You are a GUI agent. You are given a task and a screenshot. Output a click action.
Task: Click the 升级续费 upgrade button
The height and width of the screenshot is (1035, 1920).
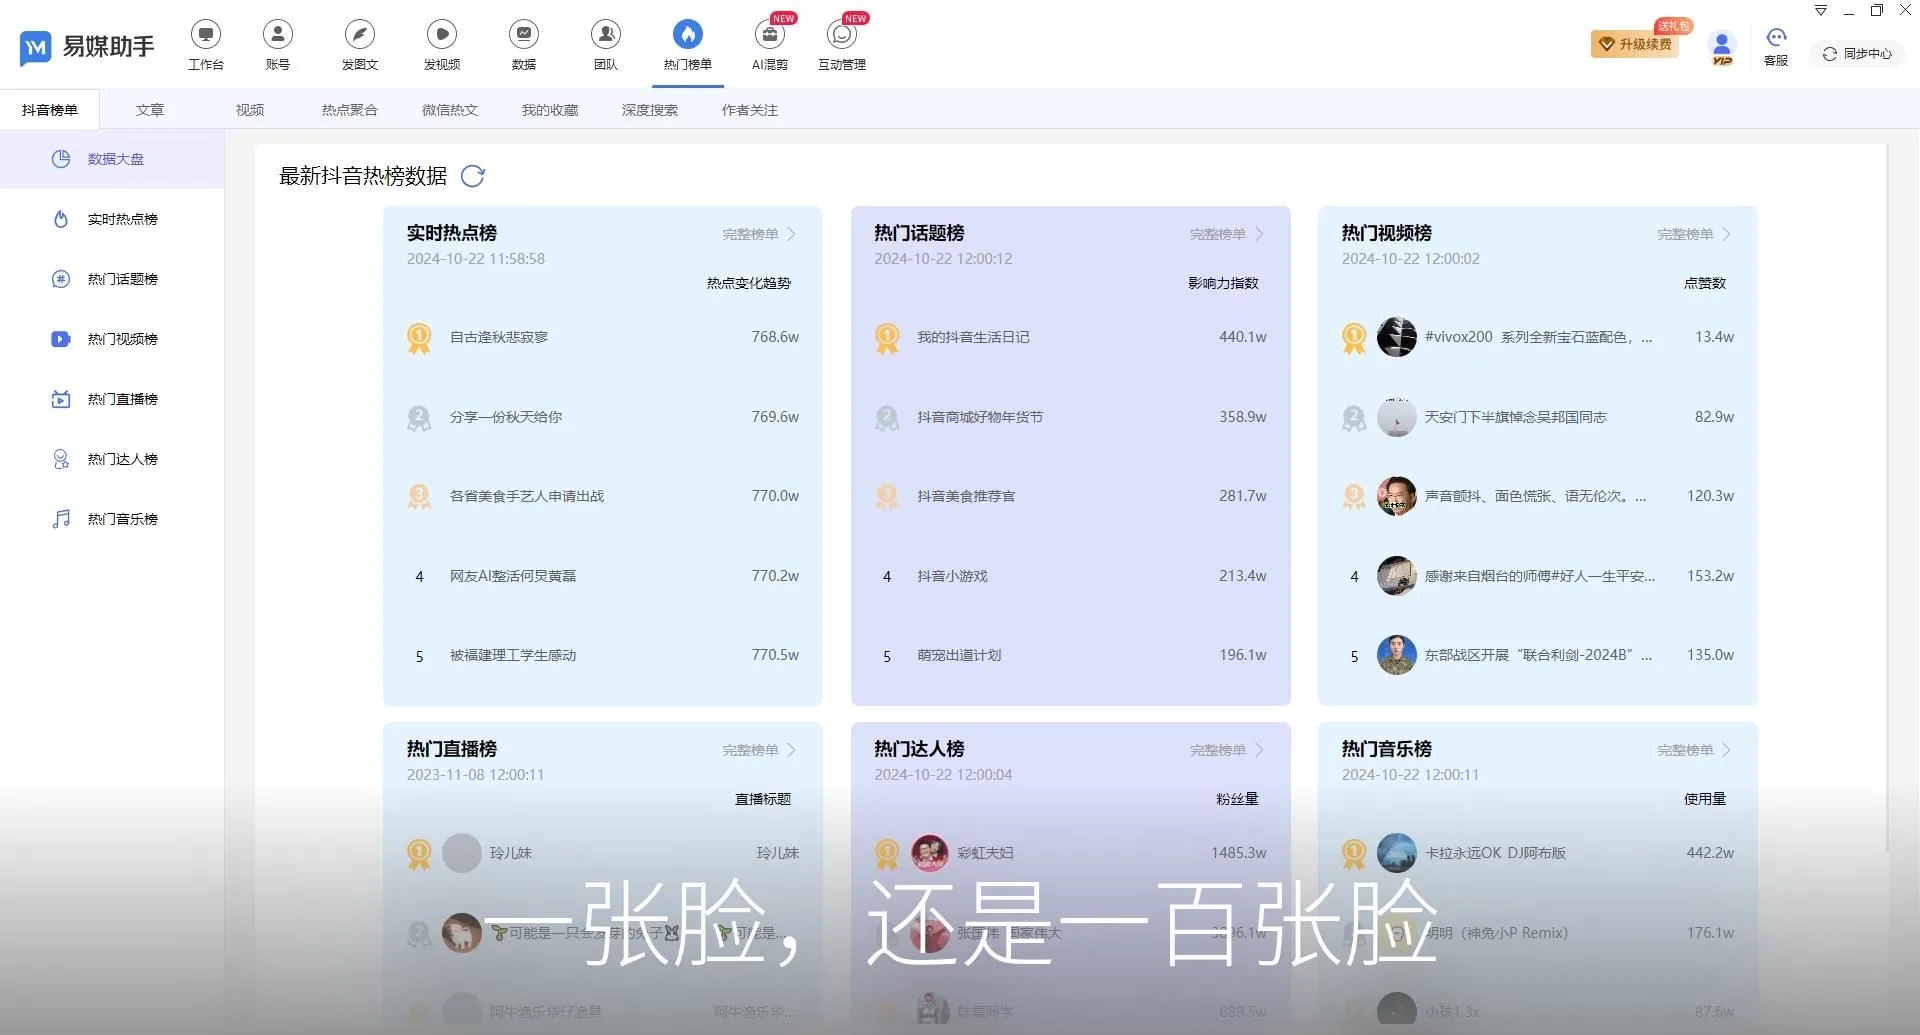[1635, 44]
